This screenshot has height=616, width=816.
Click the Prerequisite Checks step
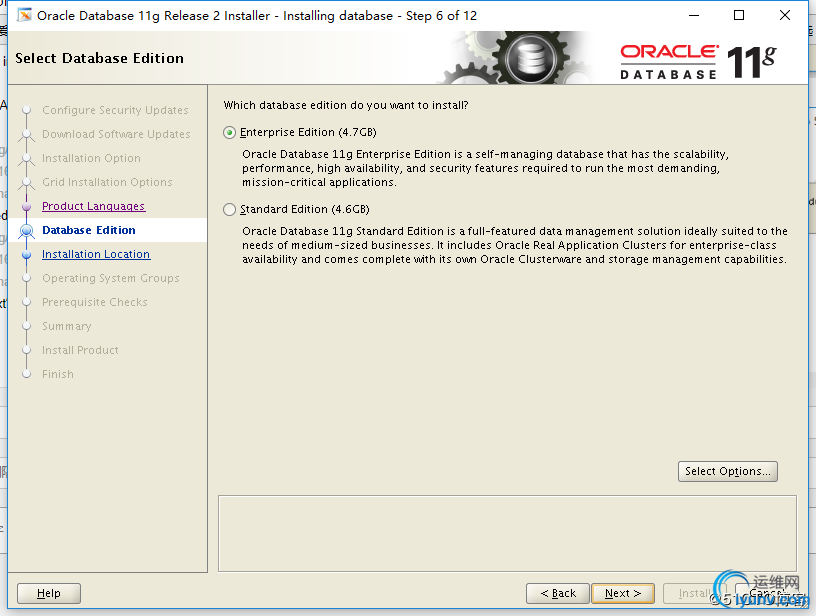pyautogui.click(x=95, y=302)
